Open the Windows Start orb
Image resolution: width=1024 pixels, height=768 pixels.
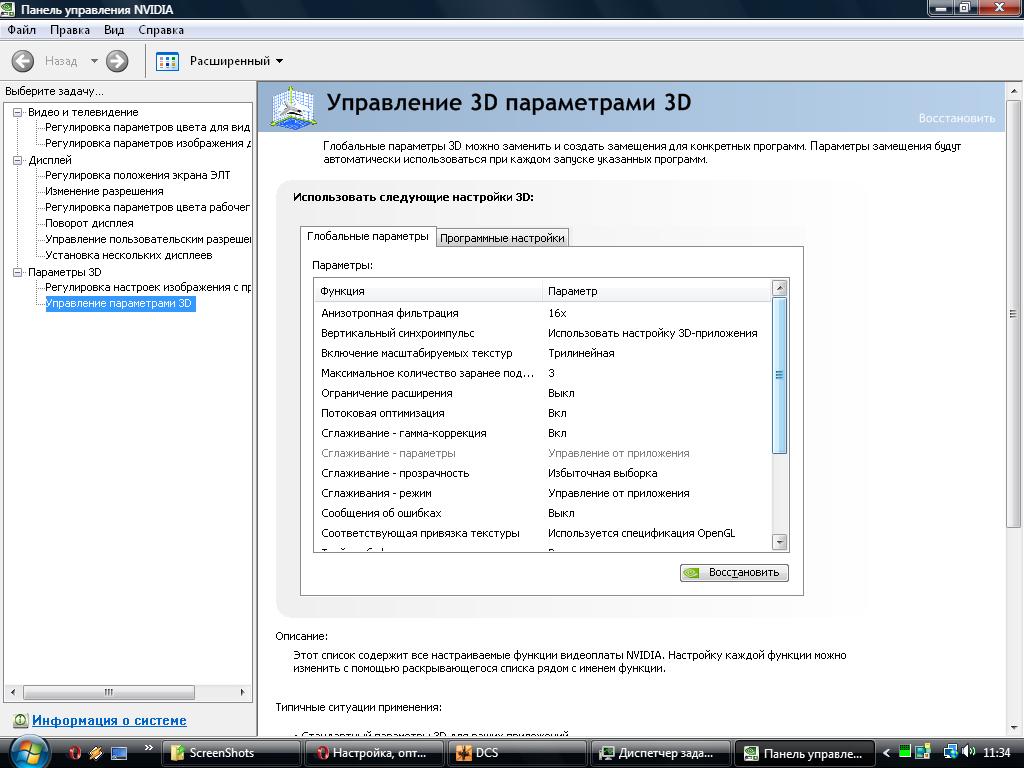(x=27, y=752)
